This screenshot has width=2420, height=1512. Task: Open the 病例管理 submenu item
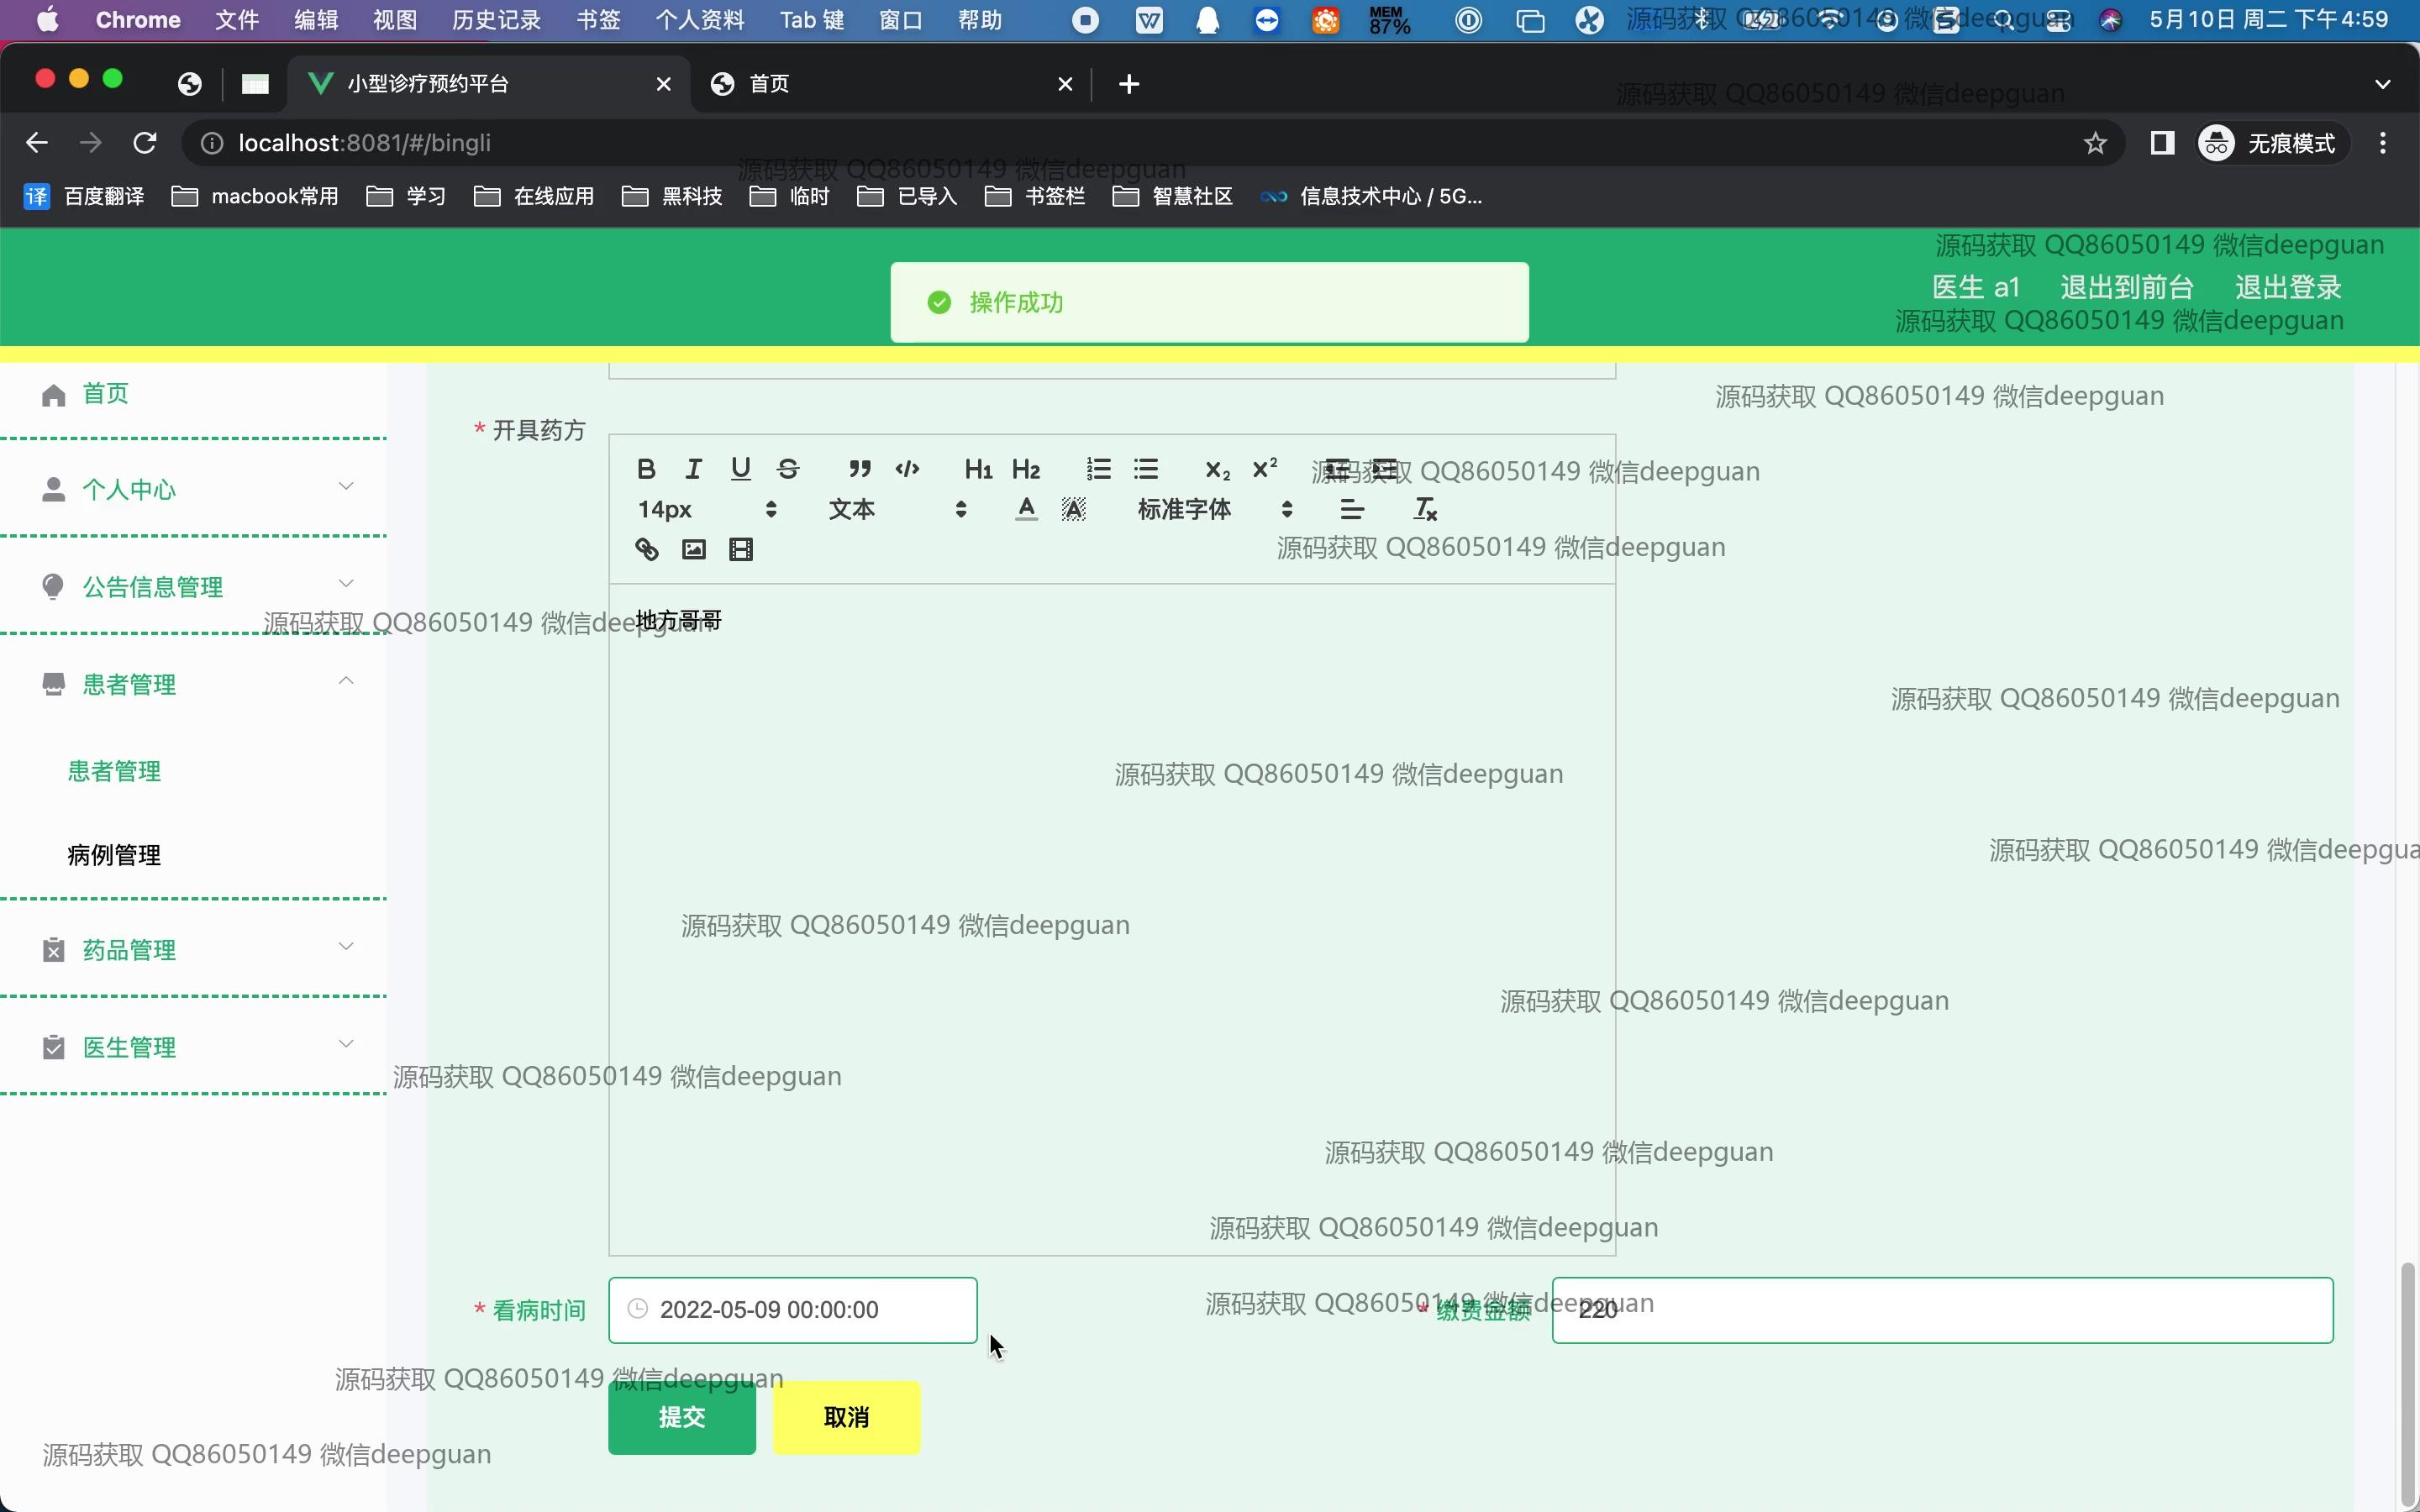[114, 855]
